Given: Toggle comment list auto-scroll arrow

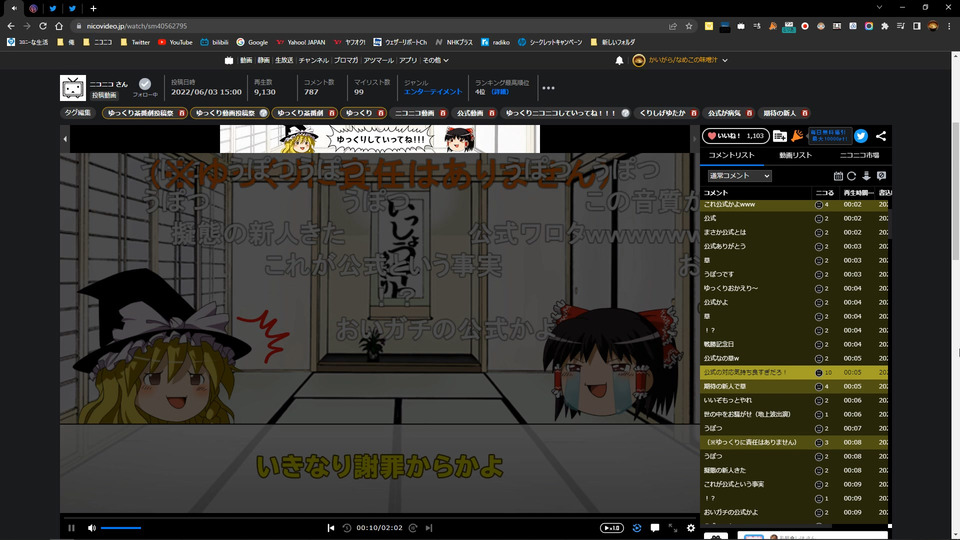Looking at the screenshot, I should (x=866, y=176).
